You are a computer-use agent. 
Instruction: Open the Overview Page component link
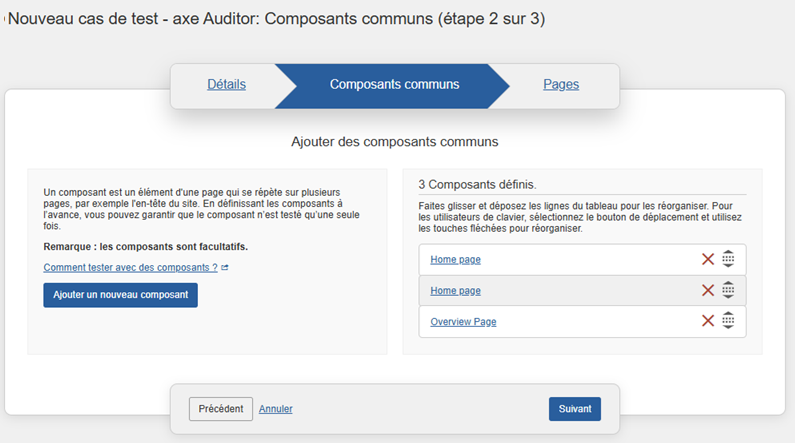click(463, 322)
